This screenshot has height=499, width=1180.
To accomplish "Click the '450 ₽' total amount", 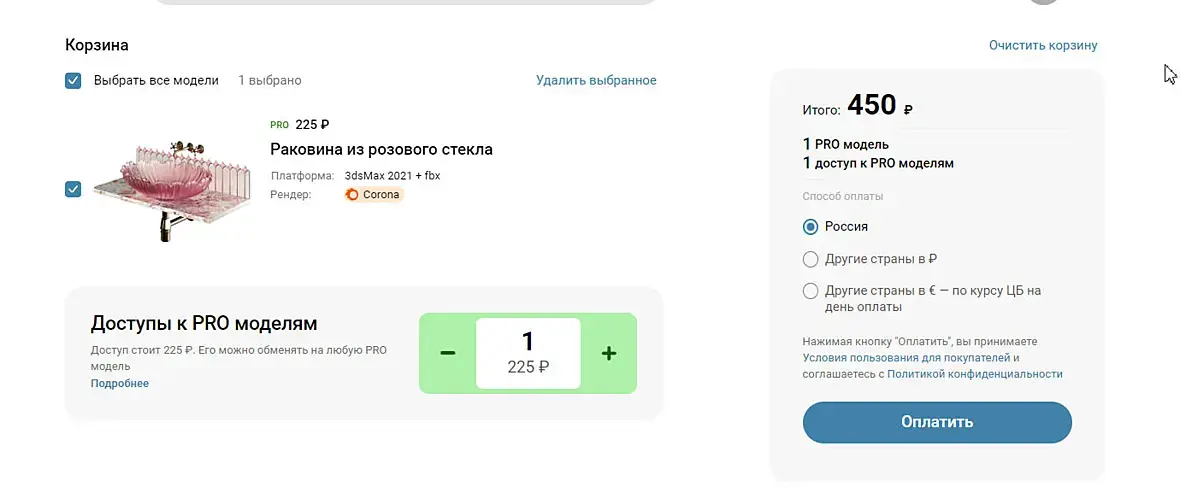I will (x=879, y=106).
